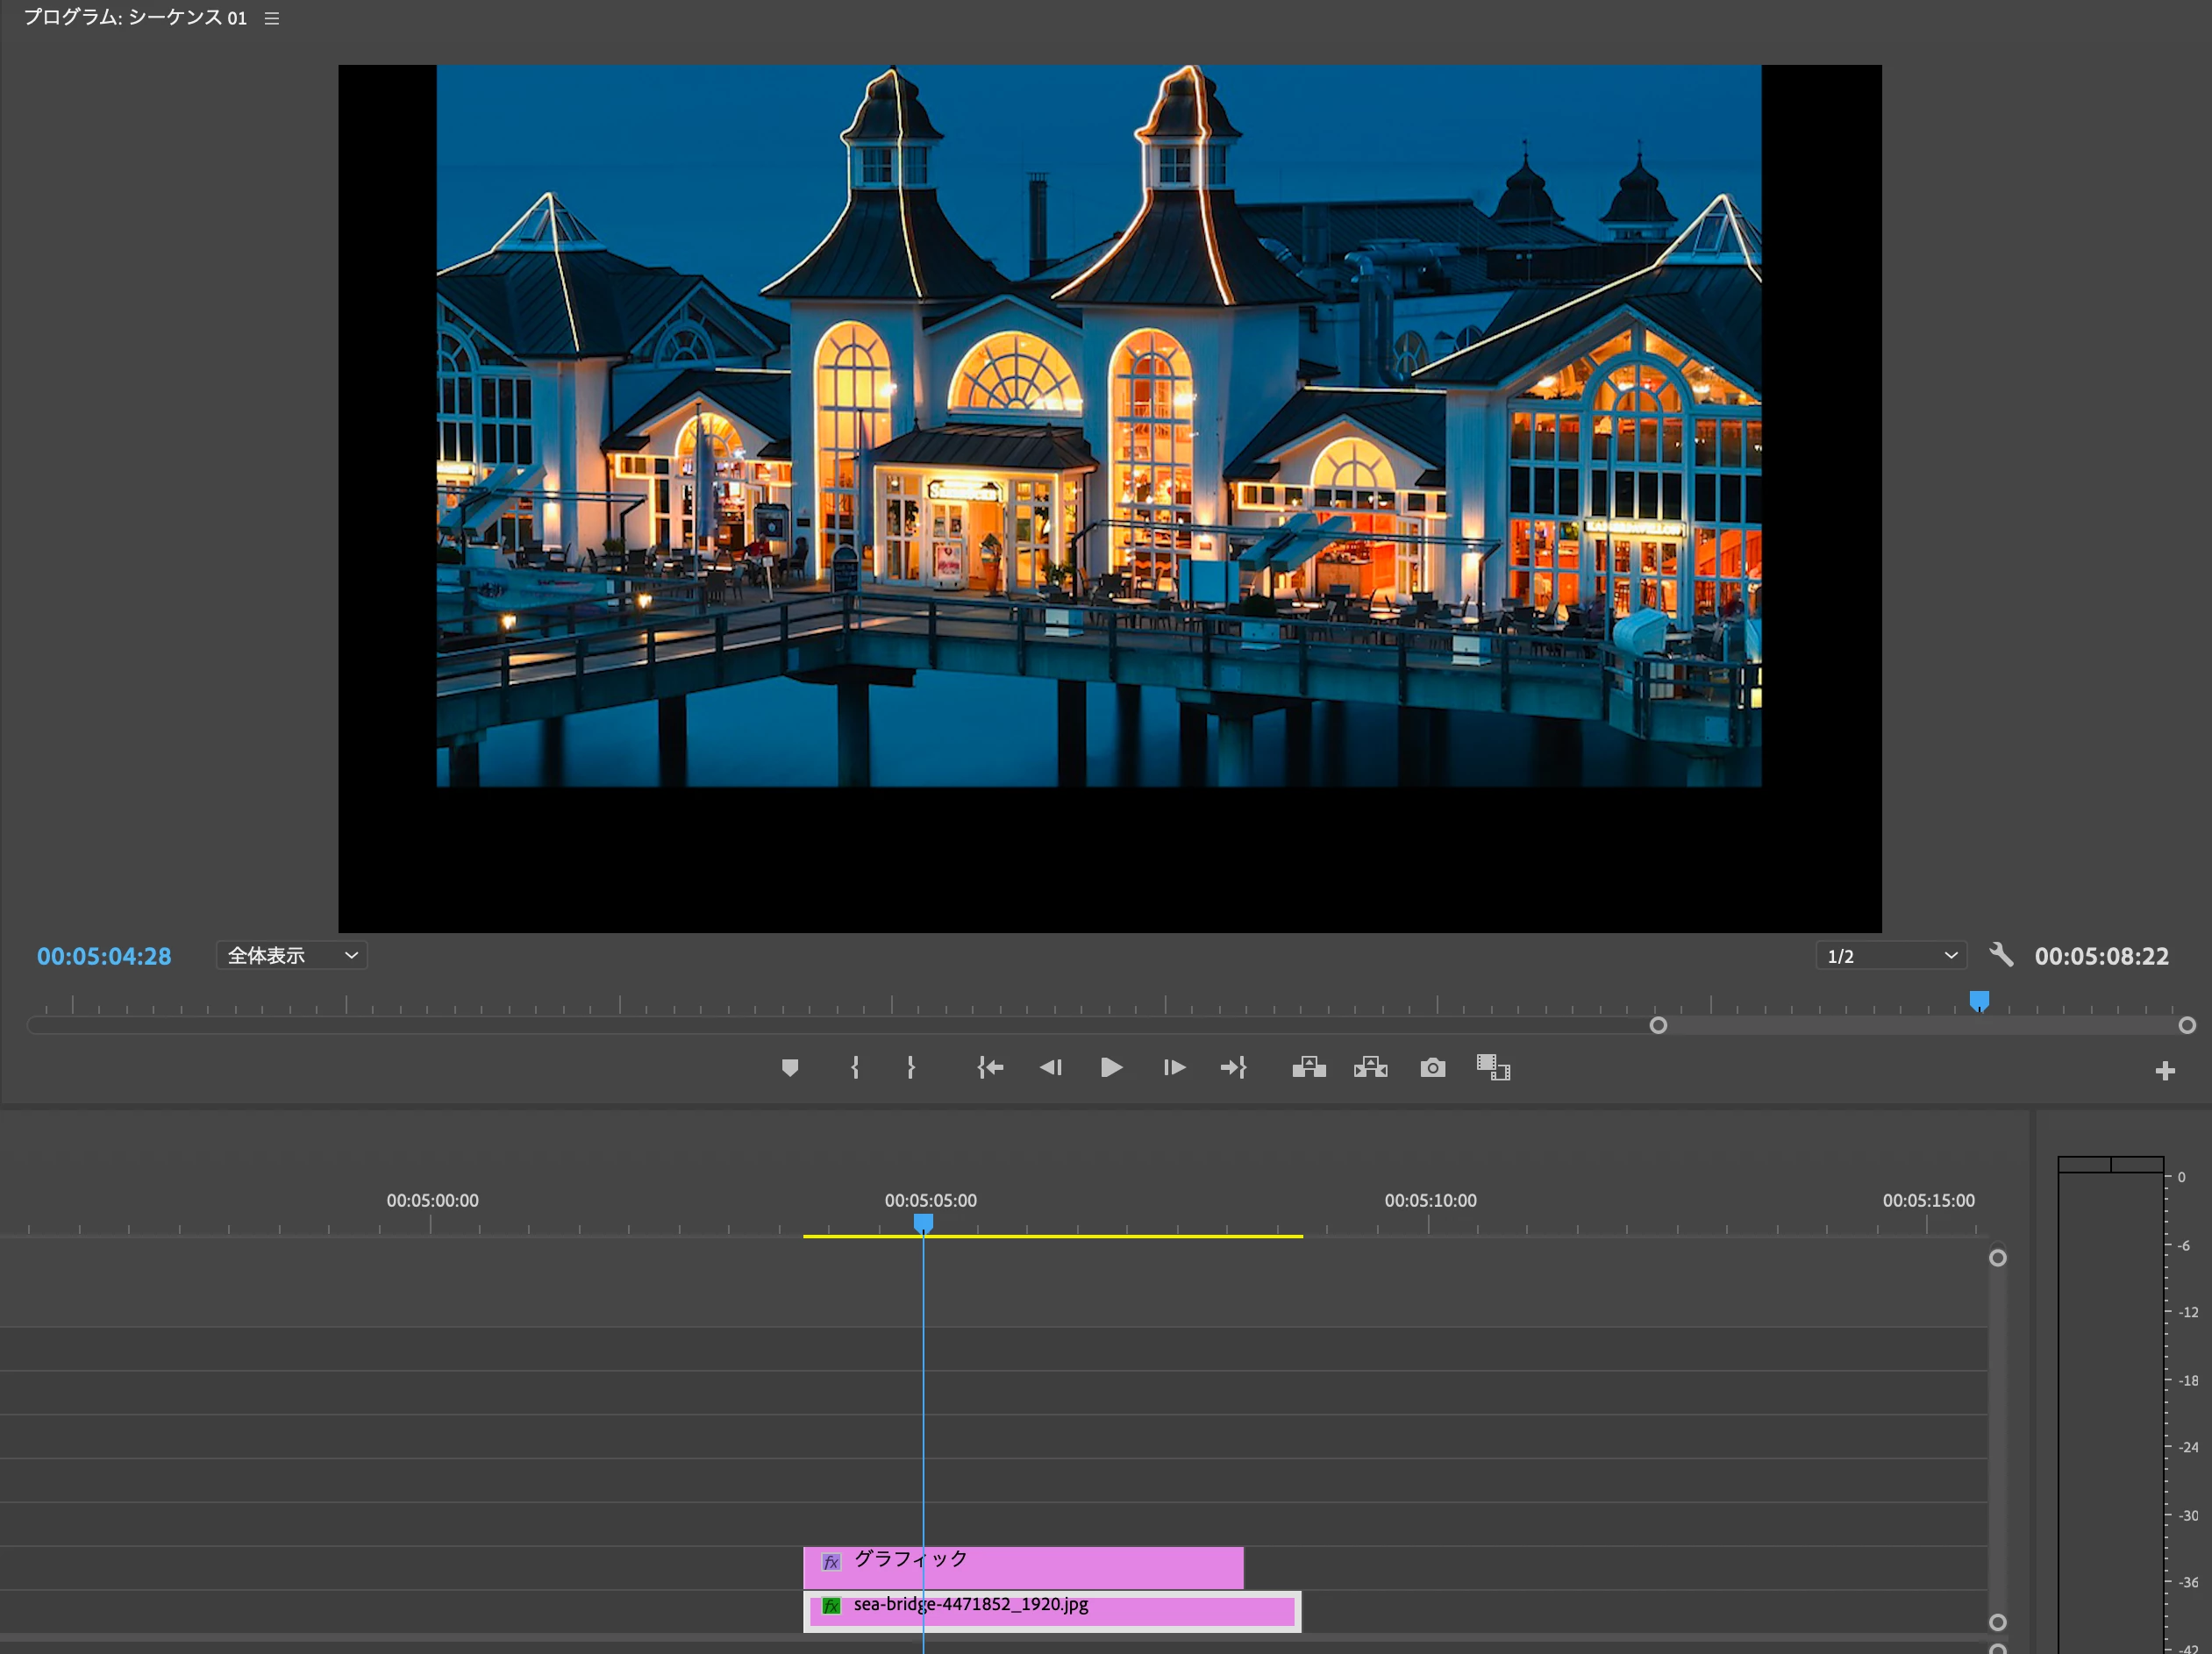Image resolution: width=2212 pixels, height=1654 pixels.
Task: Click the blue 00:05:04:28 timecode field
Action: pyautogui.click(x=104, y=956)
